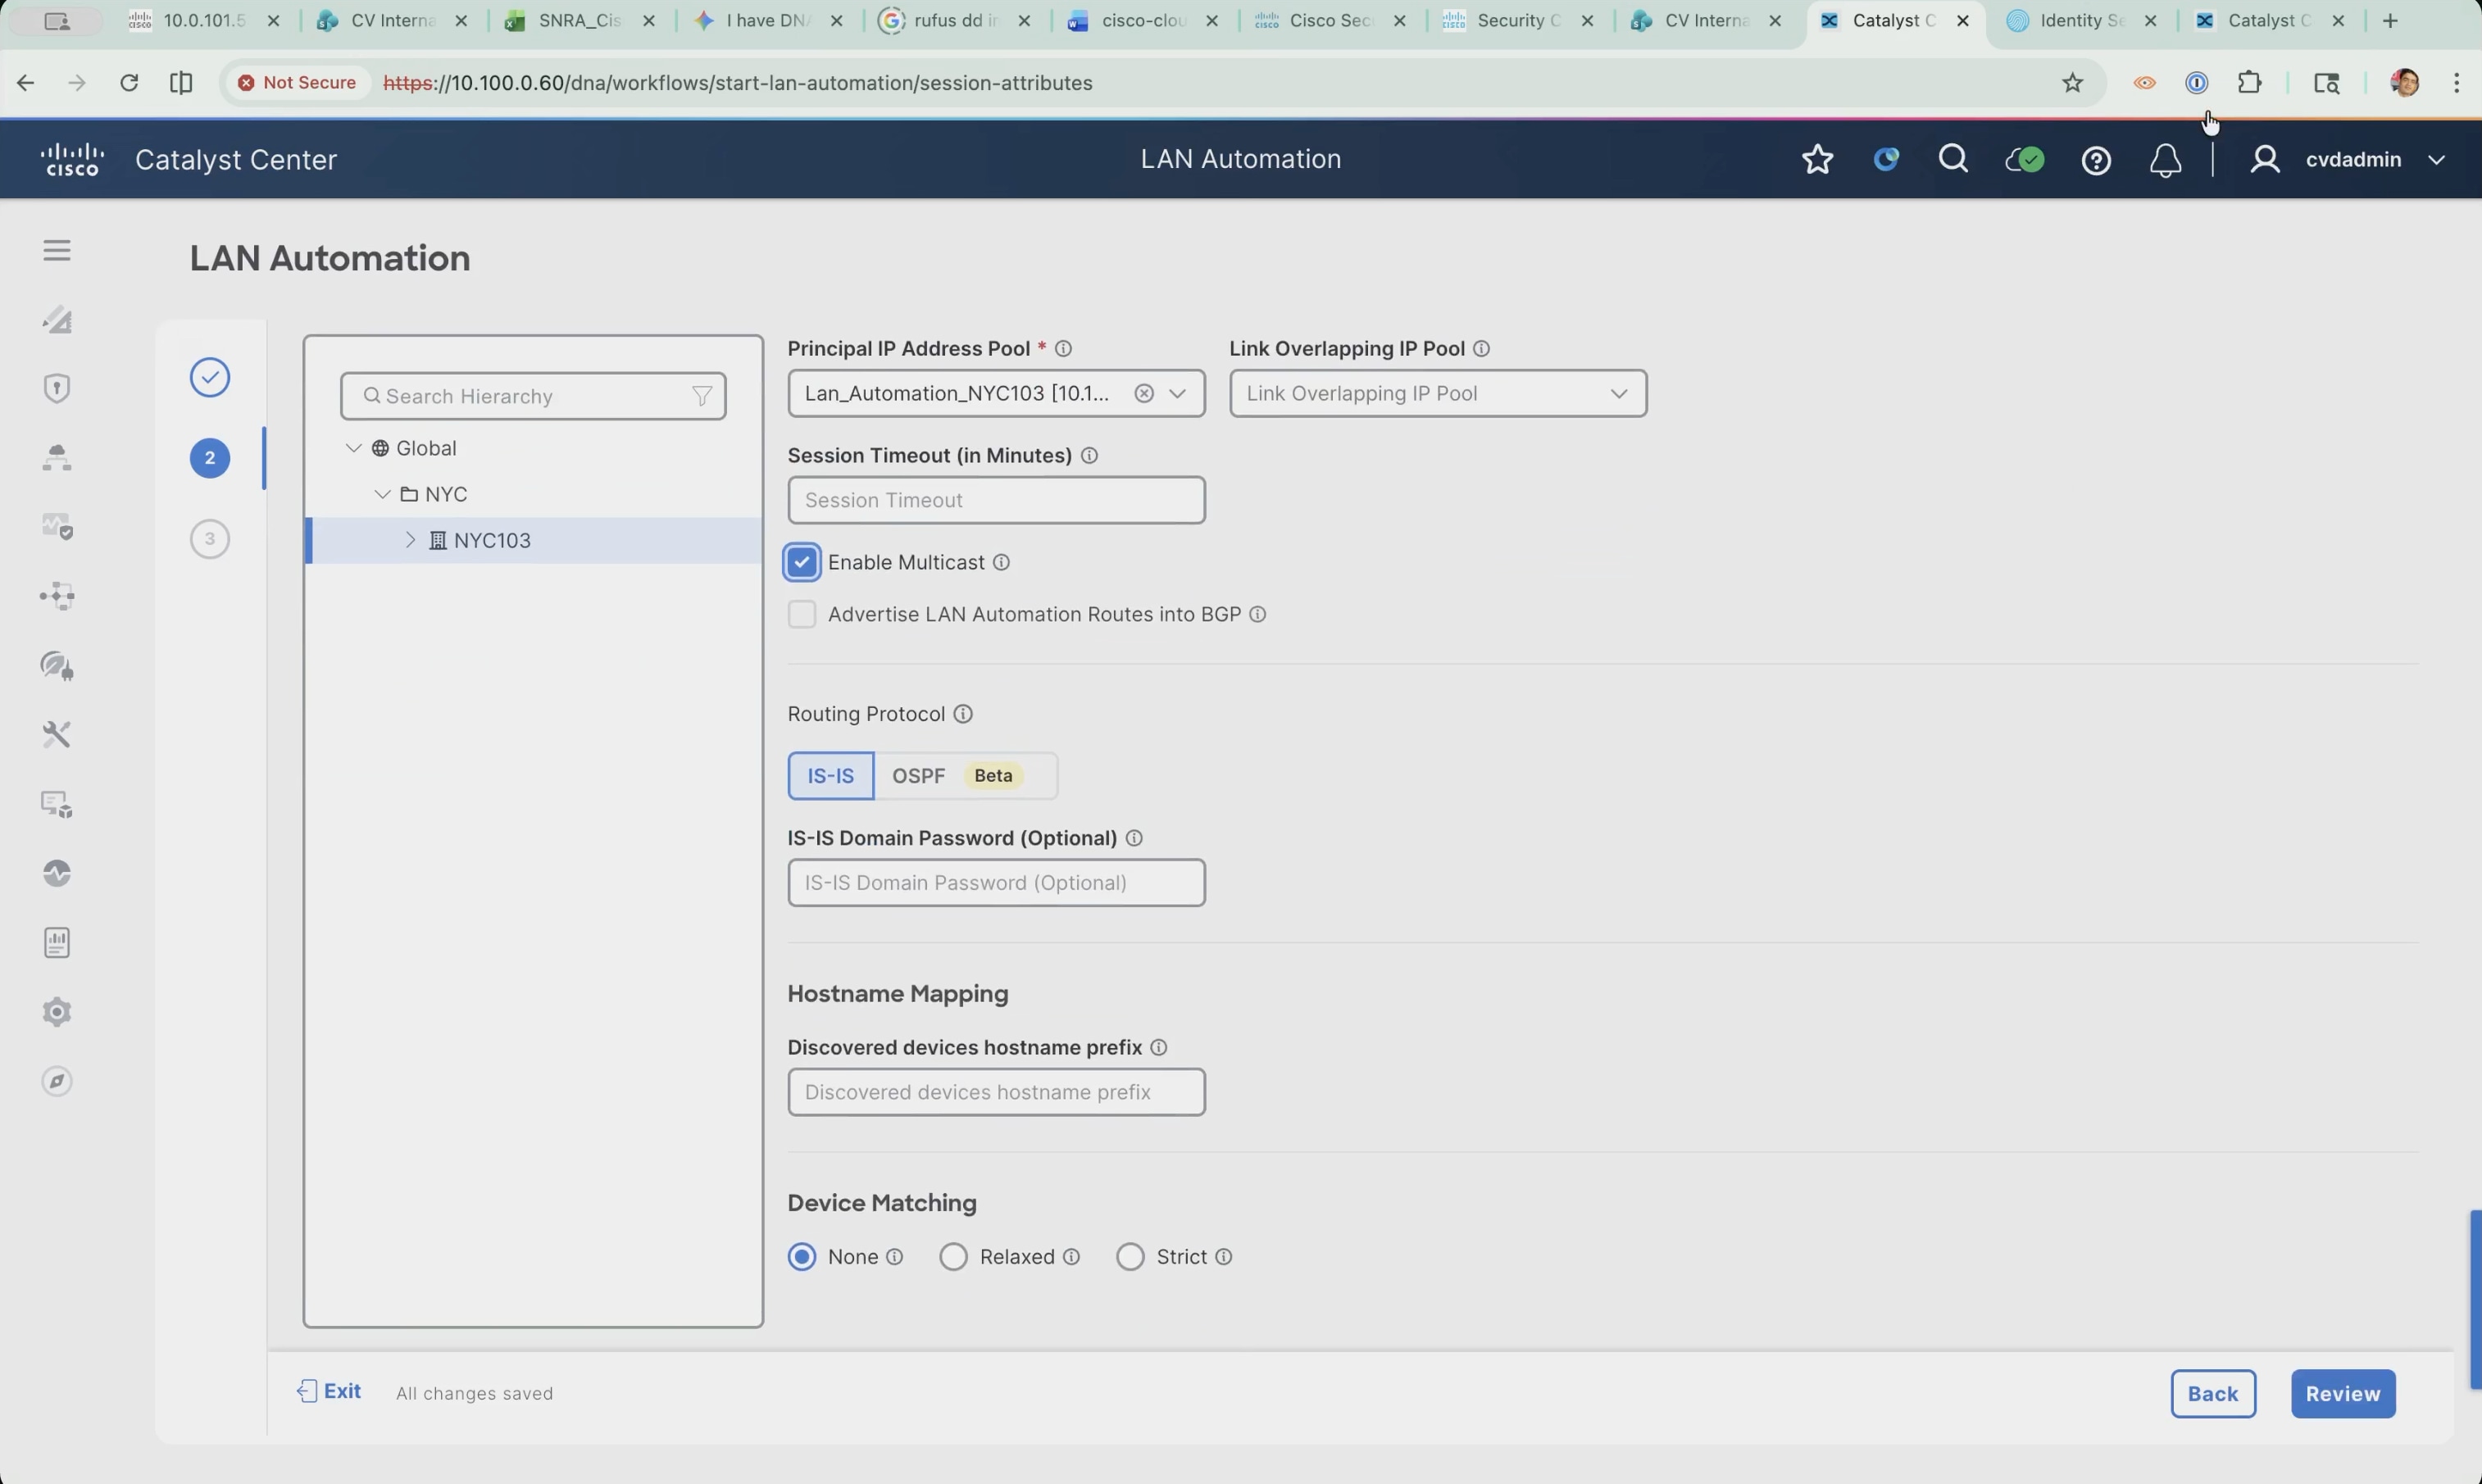The image size is (2482, 1484).
Task: Open the help question mark icon
Action: pos(2096,160)
